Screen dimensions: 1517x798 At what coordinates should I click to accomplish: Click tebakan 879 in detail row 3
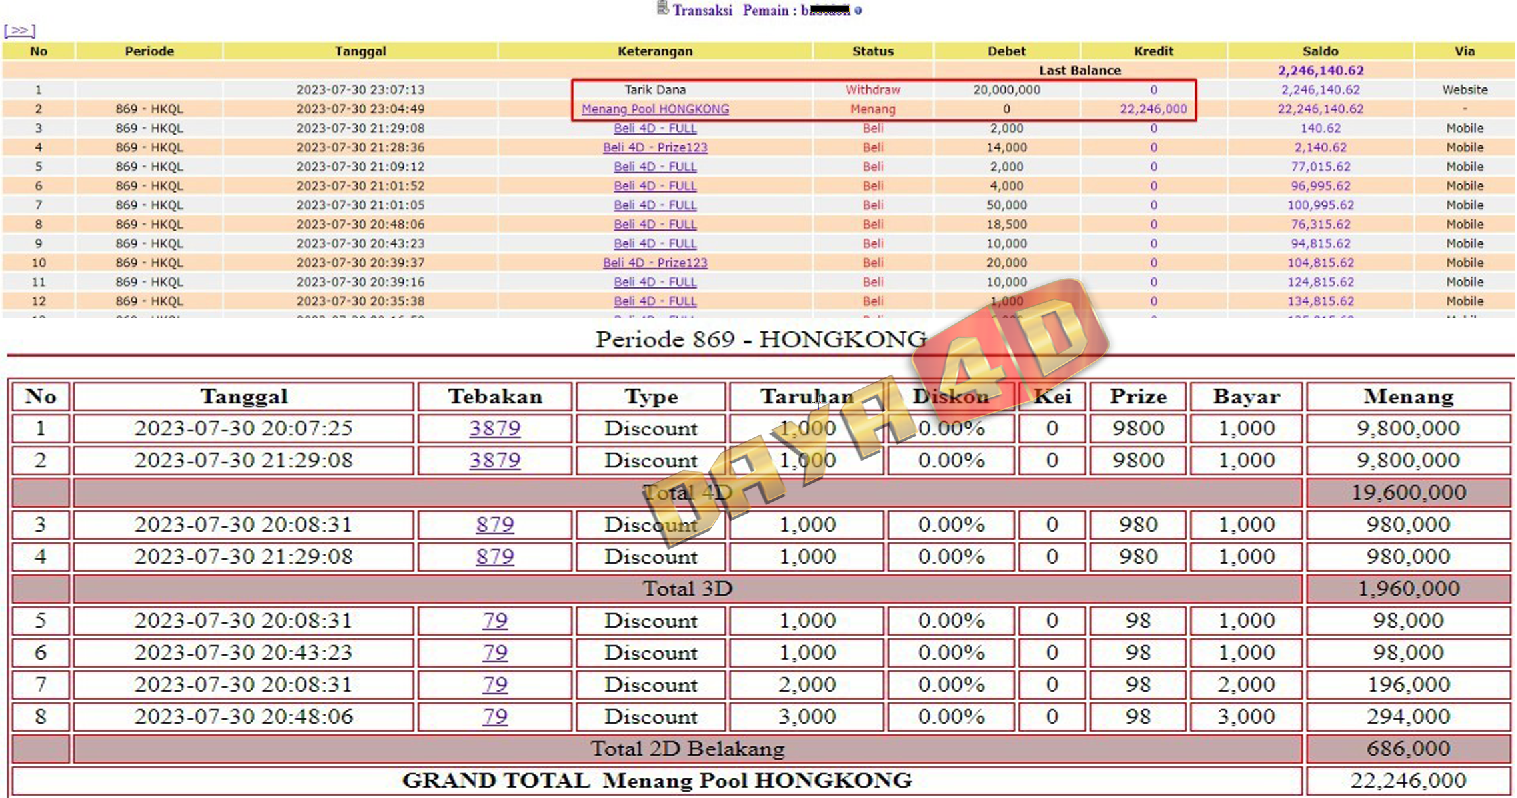coord(495,525)
